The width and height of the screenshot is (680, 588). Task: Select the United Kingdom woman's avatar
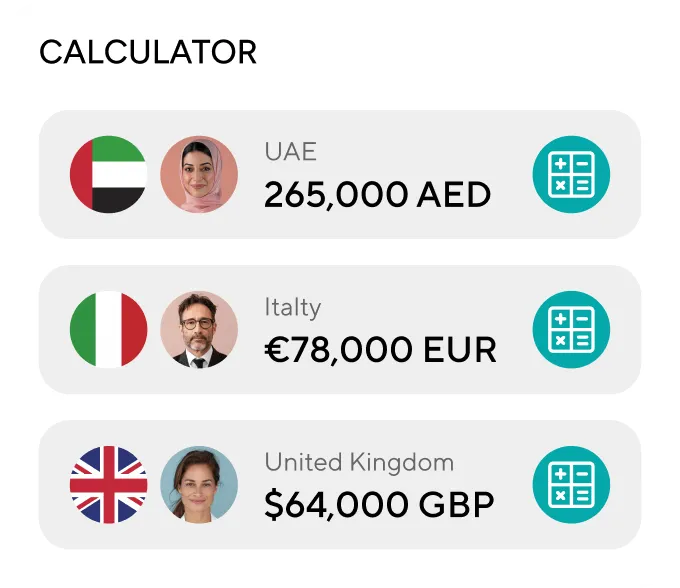coord(199,484)
